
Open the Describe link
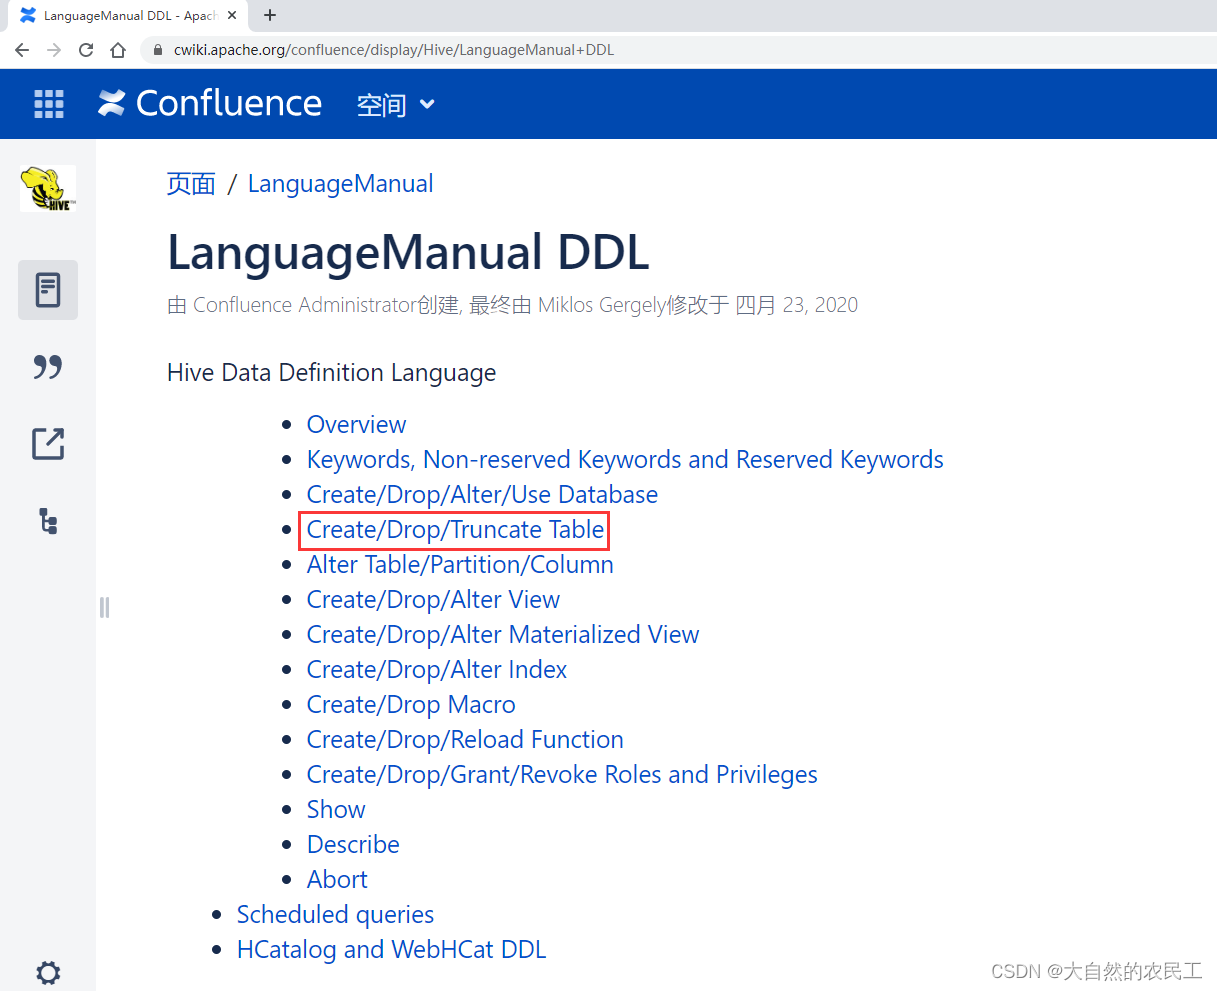353,844
